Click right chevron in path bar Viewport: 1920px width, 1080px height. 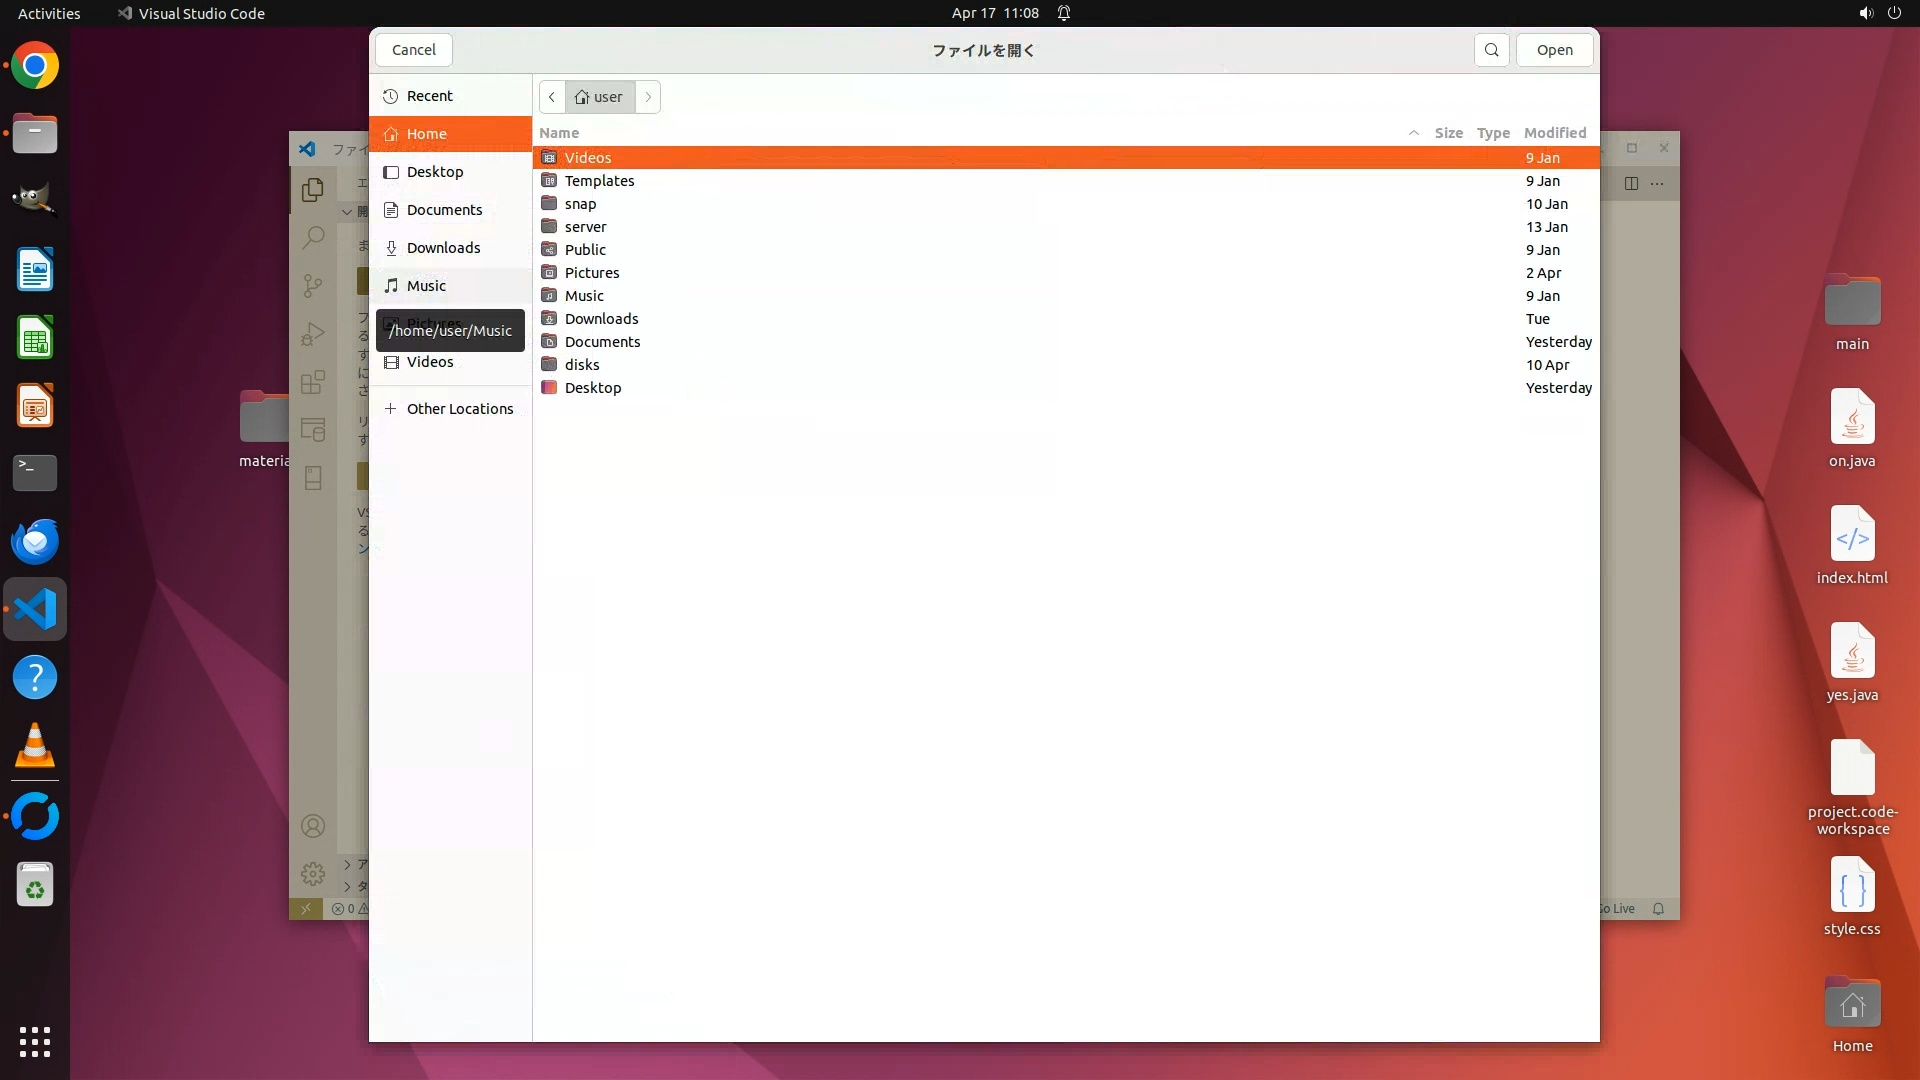648,97
